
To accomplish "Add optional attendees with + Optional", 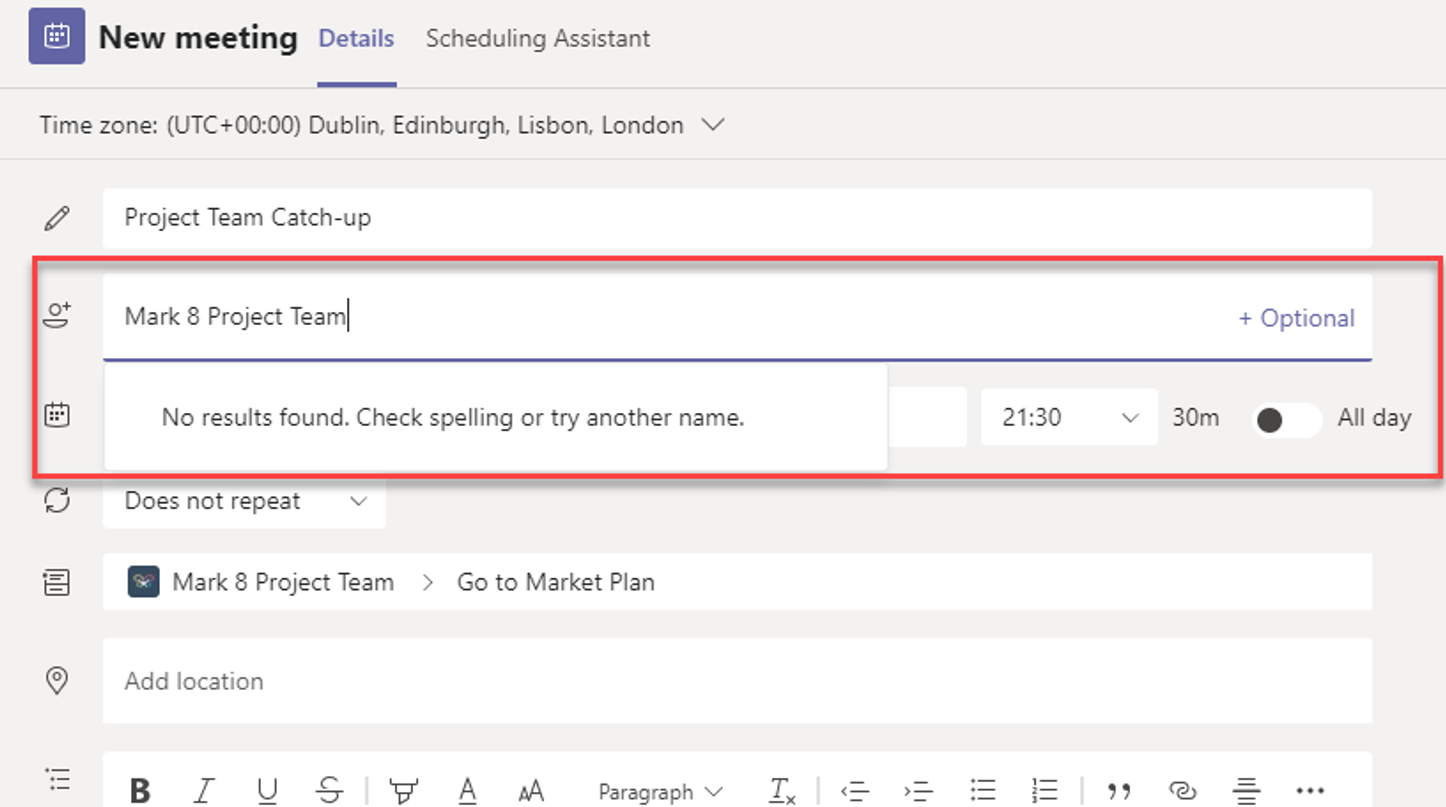I will (1297, 318).
